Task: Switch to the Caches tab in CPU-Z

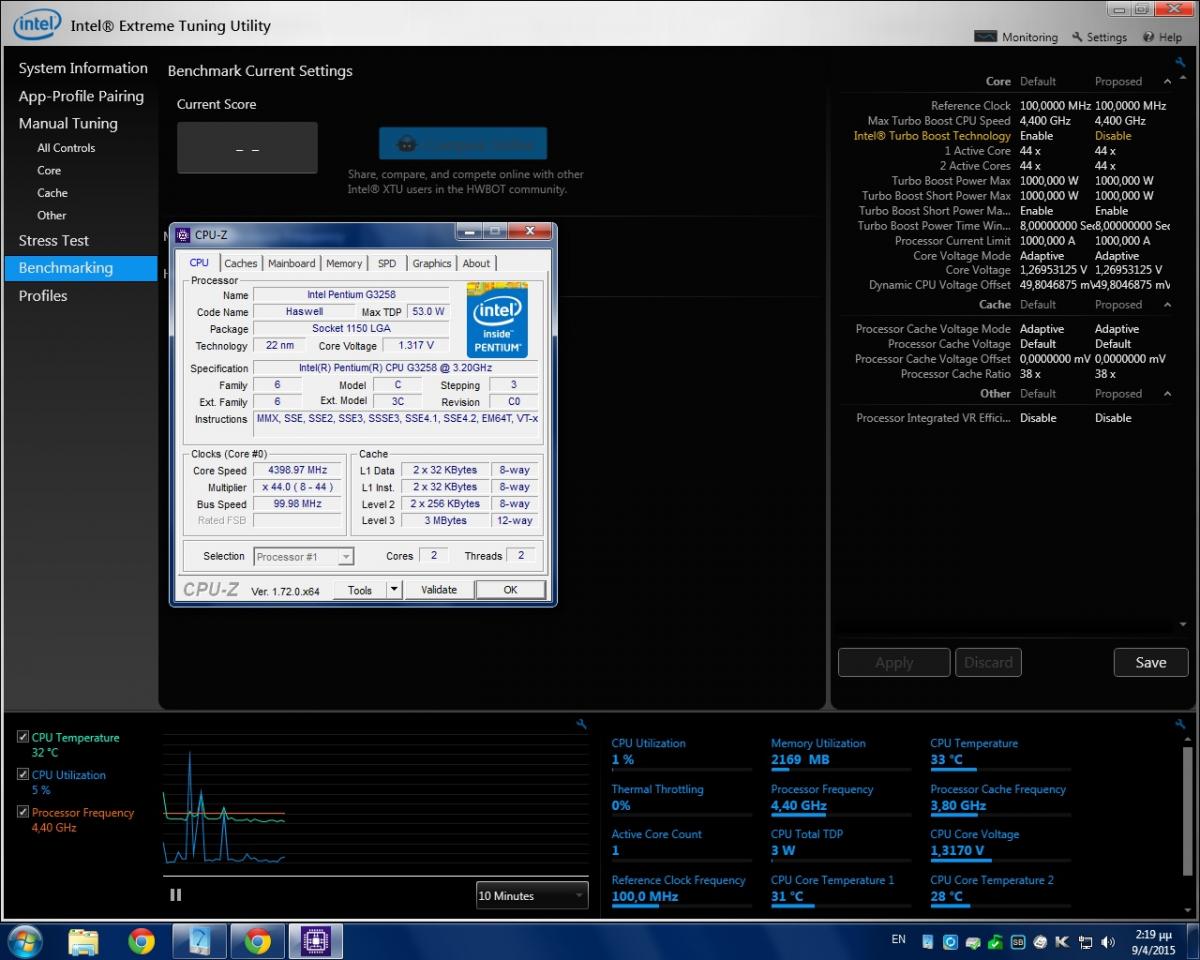Action: coord(241,263)
